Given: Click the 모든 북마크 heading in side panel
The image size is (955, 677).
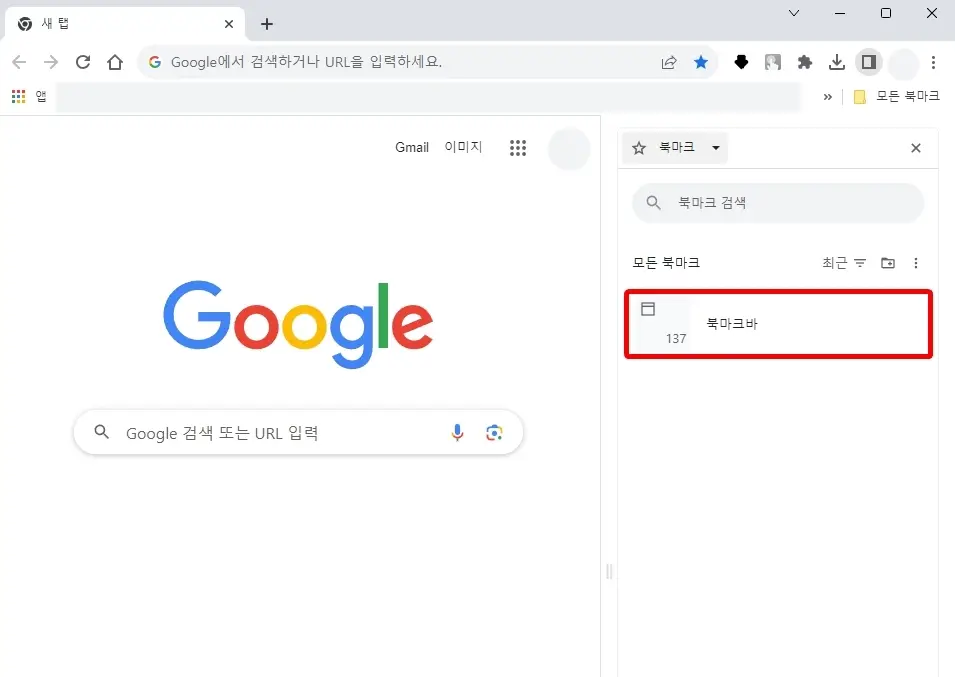Looking at the screenshot, I should pos(666,262).
